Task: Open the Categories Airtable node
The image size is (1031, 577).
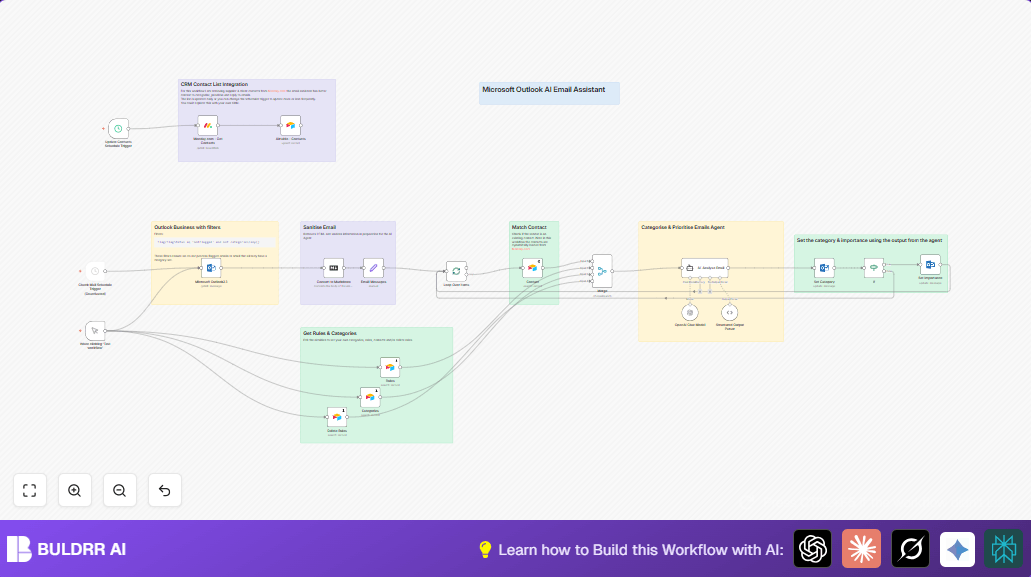Action: (x=370, y=397)
